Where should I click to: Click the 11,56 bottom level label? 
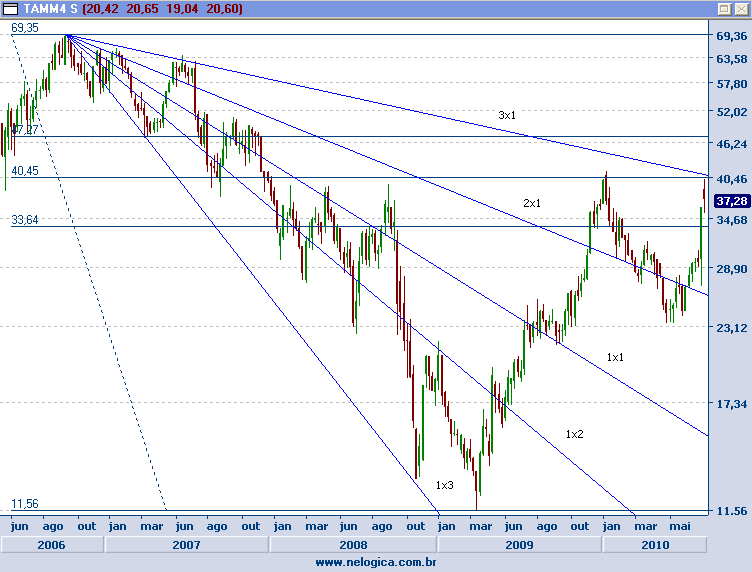coord(25,504)
